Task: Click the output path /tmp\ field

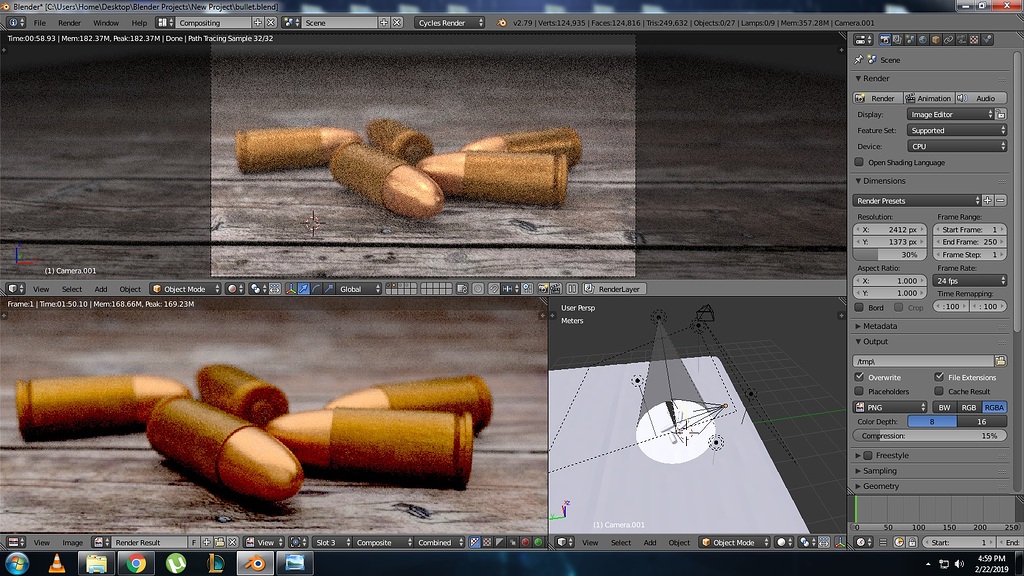Action: tap(922, 361)
